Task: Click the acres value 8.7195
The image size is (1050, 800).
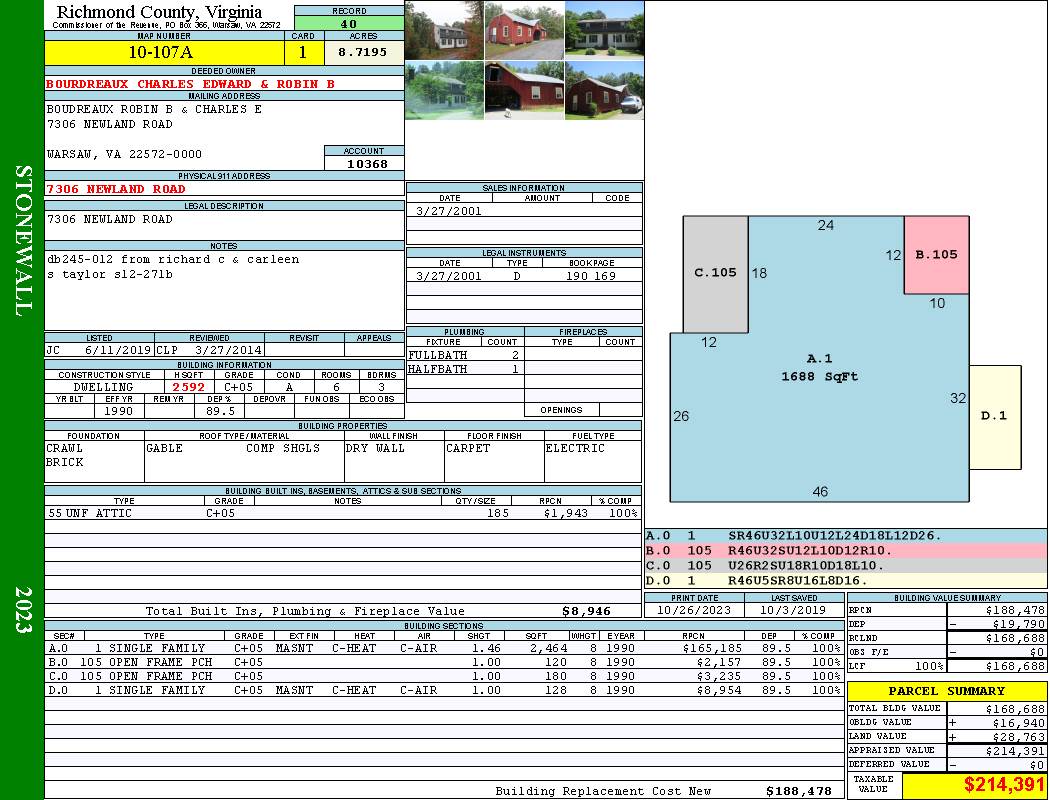Action: tap(364, 52)
